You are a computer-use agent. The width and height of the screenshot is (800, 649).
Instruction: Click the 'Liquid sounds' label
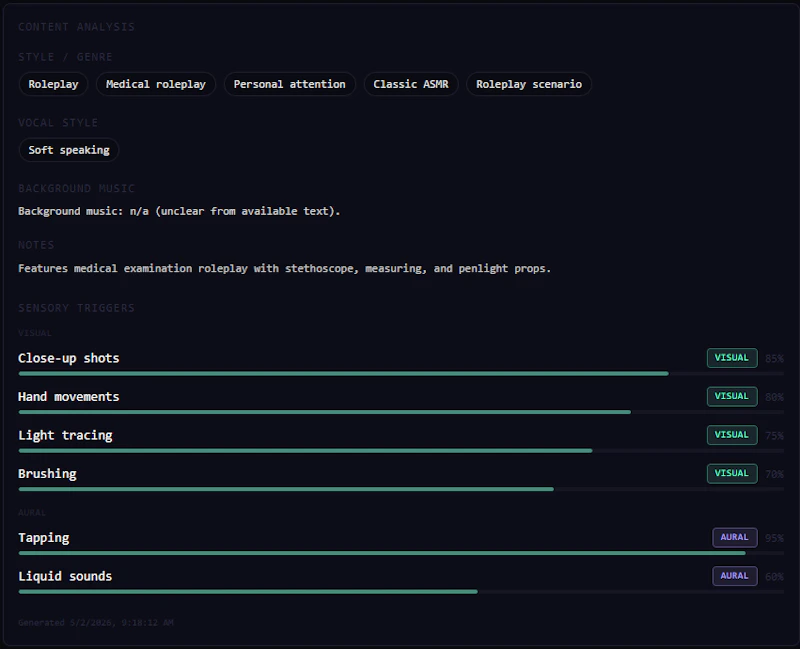pos(65,576)
